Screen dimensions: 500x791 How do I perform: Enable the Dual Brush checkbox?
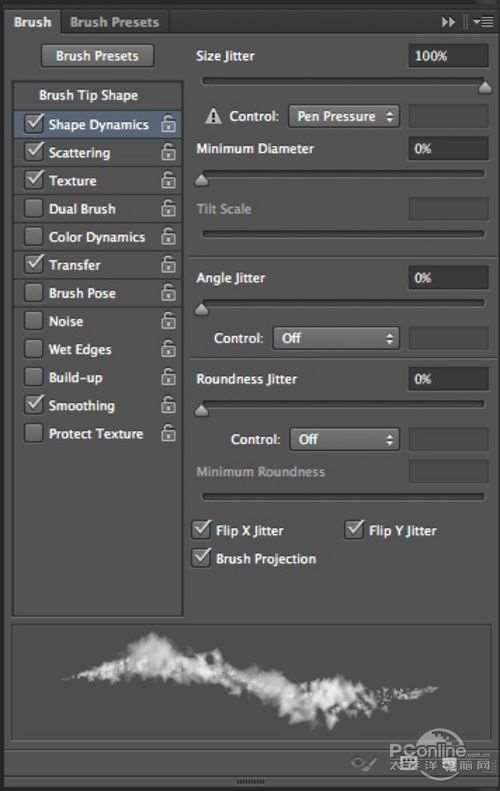(x=34, y=208)
